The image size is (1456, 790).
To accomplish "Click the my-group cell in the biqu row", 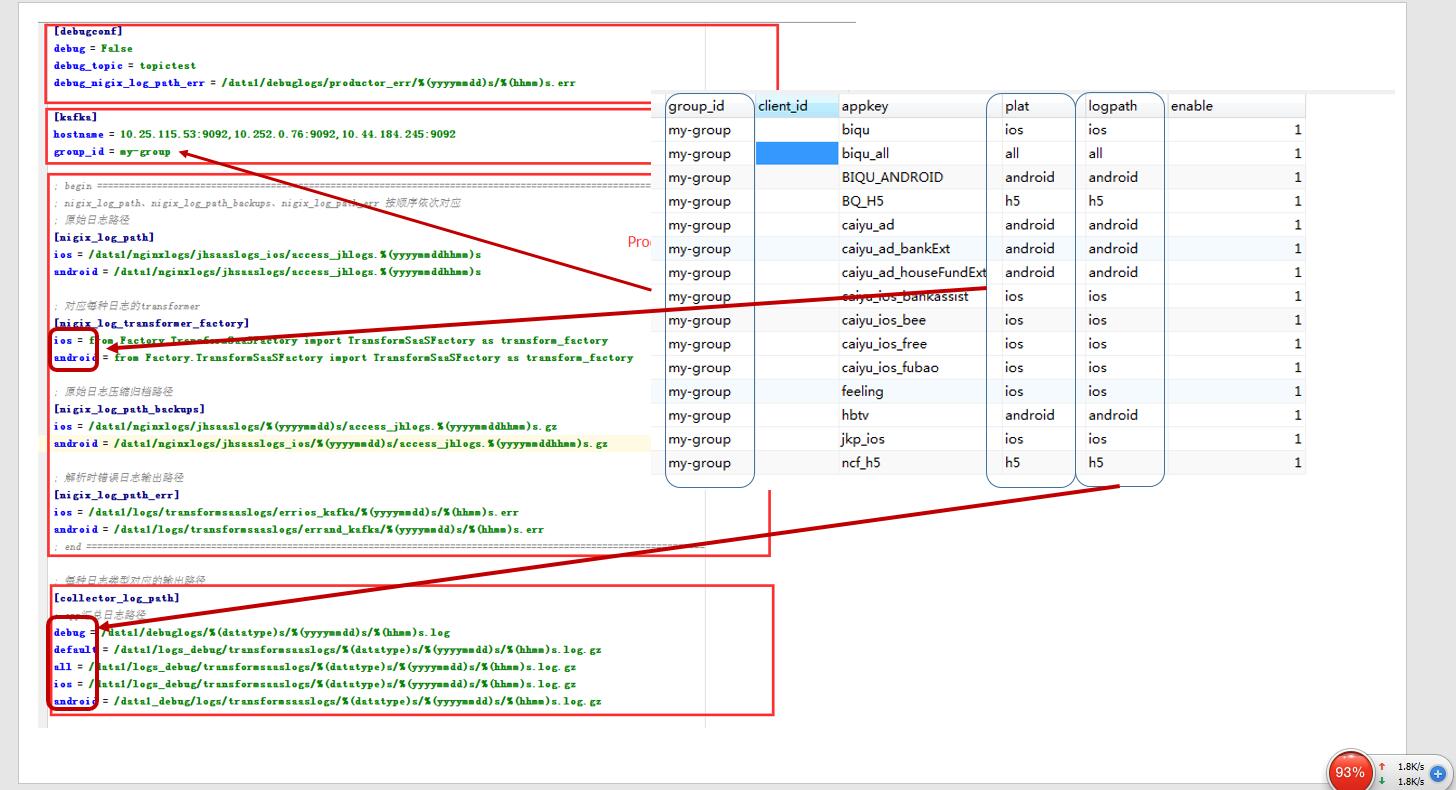I will click(699, 130).
